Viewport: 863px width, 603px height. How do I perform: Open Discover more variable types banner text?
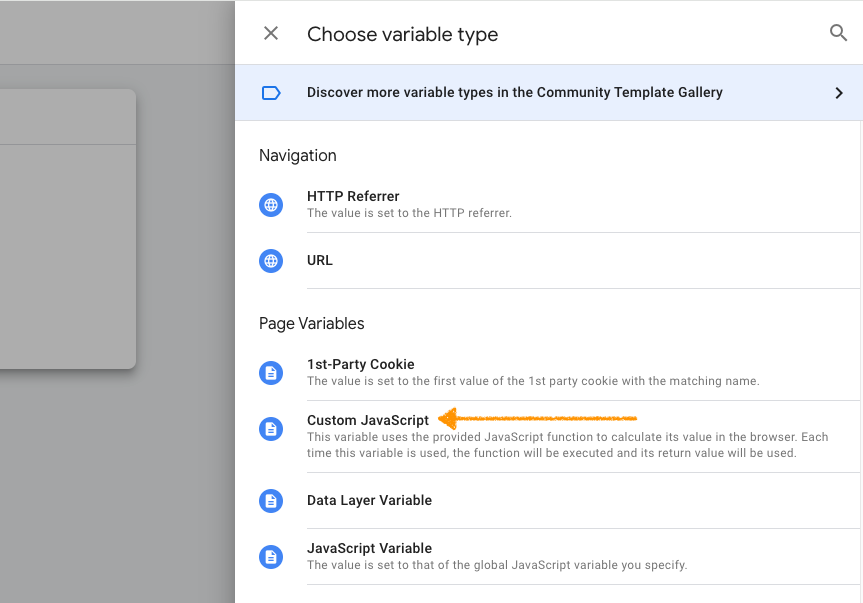click(x=514, y=92)
